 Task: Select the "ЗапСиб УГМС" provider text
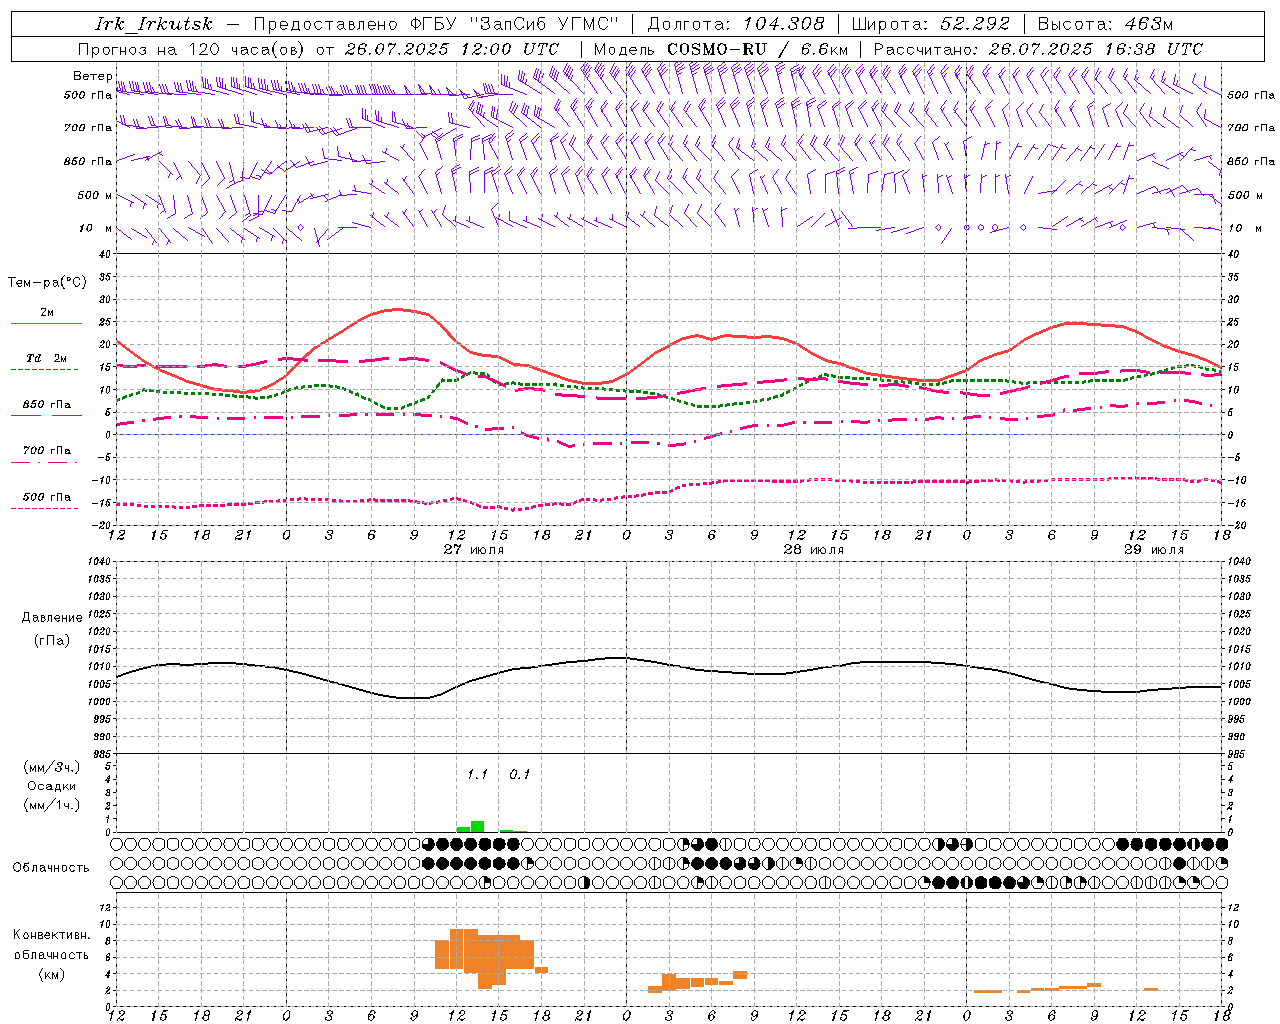545,24
